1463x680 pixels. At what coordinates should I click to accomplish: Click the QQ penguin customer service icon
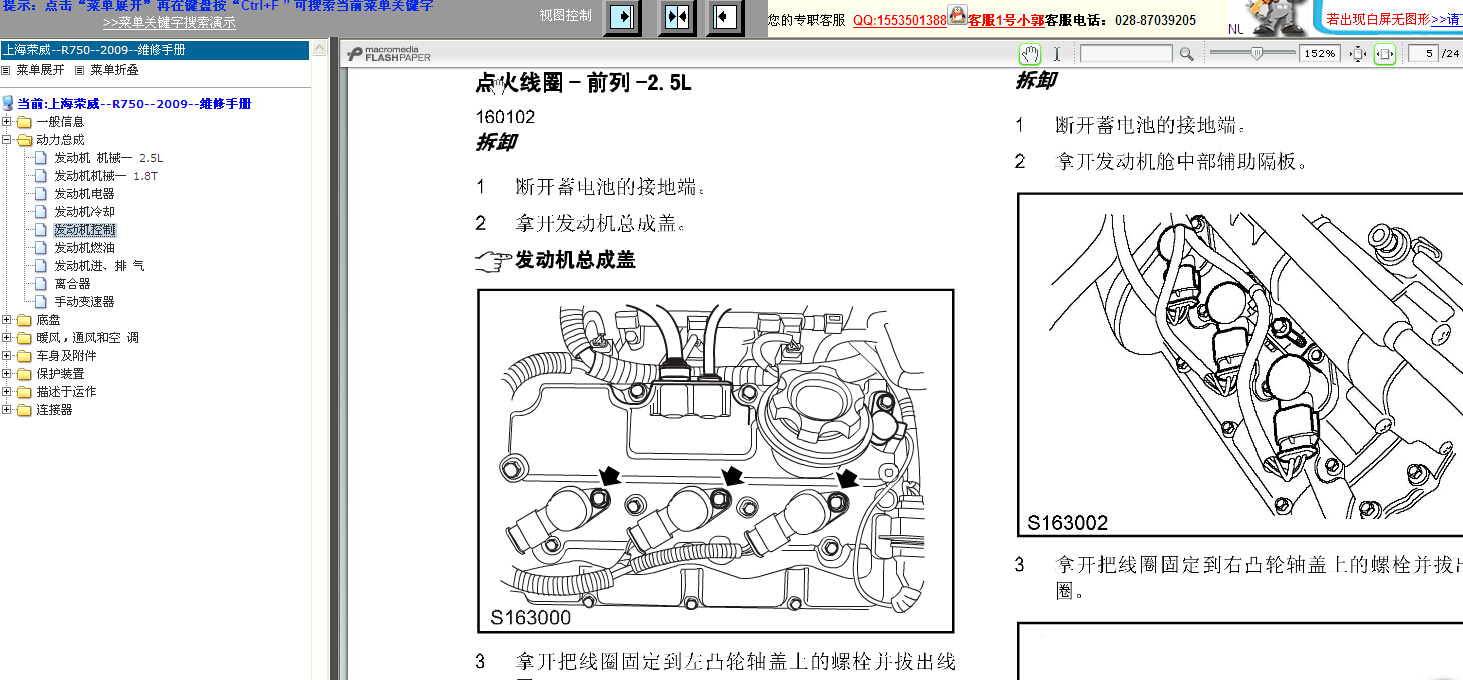tap(958, 15)
